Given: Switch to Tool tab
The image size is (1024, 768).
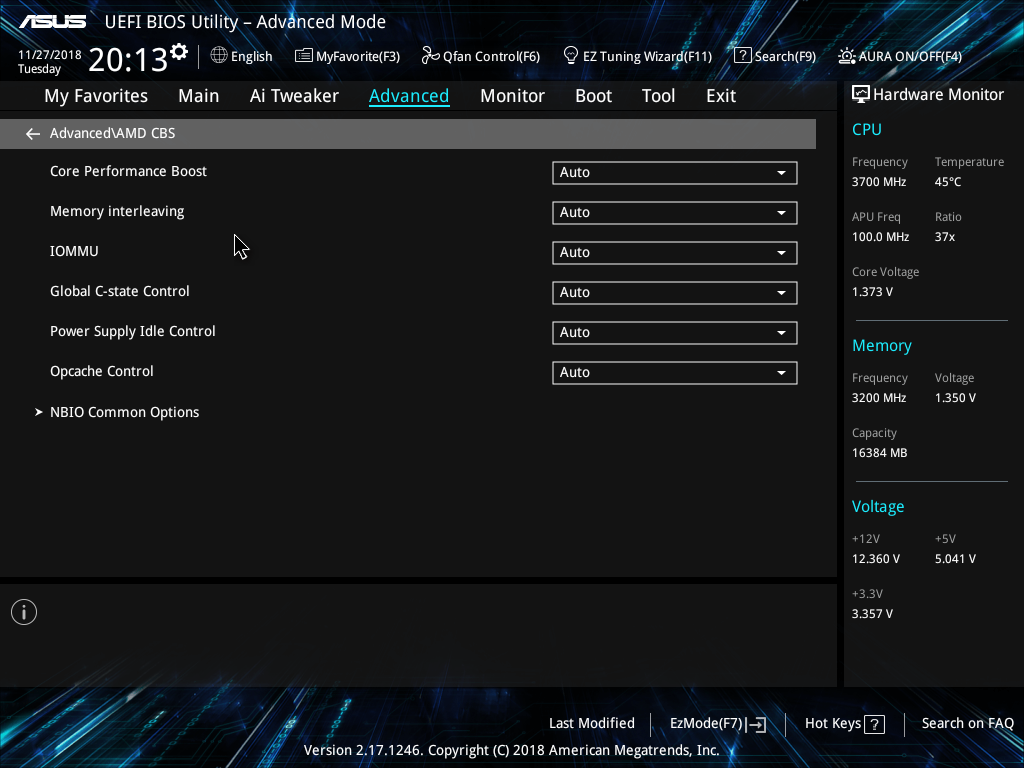Looking at the screenshot, I should (658, 96).
